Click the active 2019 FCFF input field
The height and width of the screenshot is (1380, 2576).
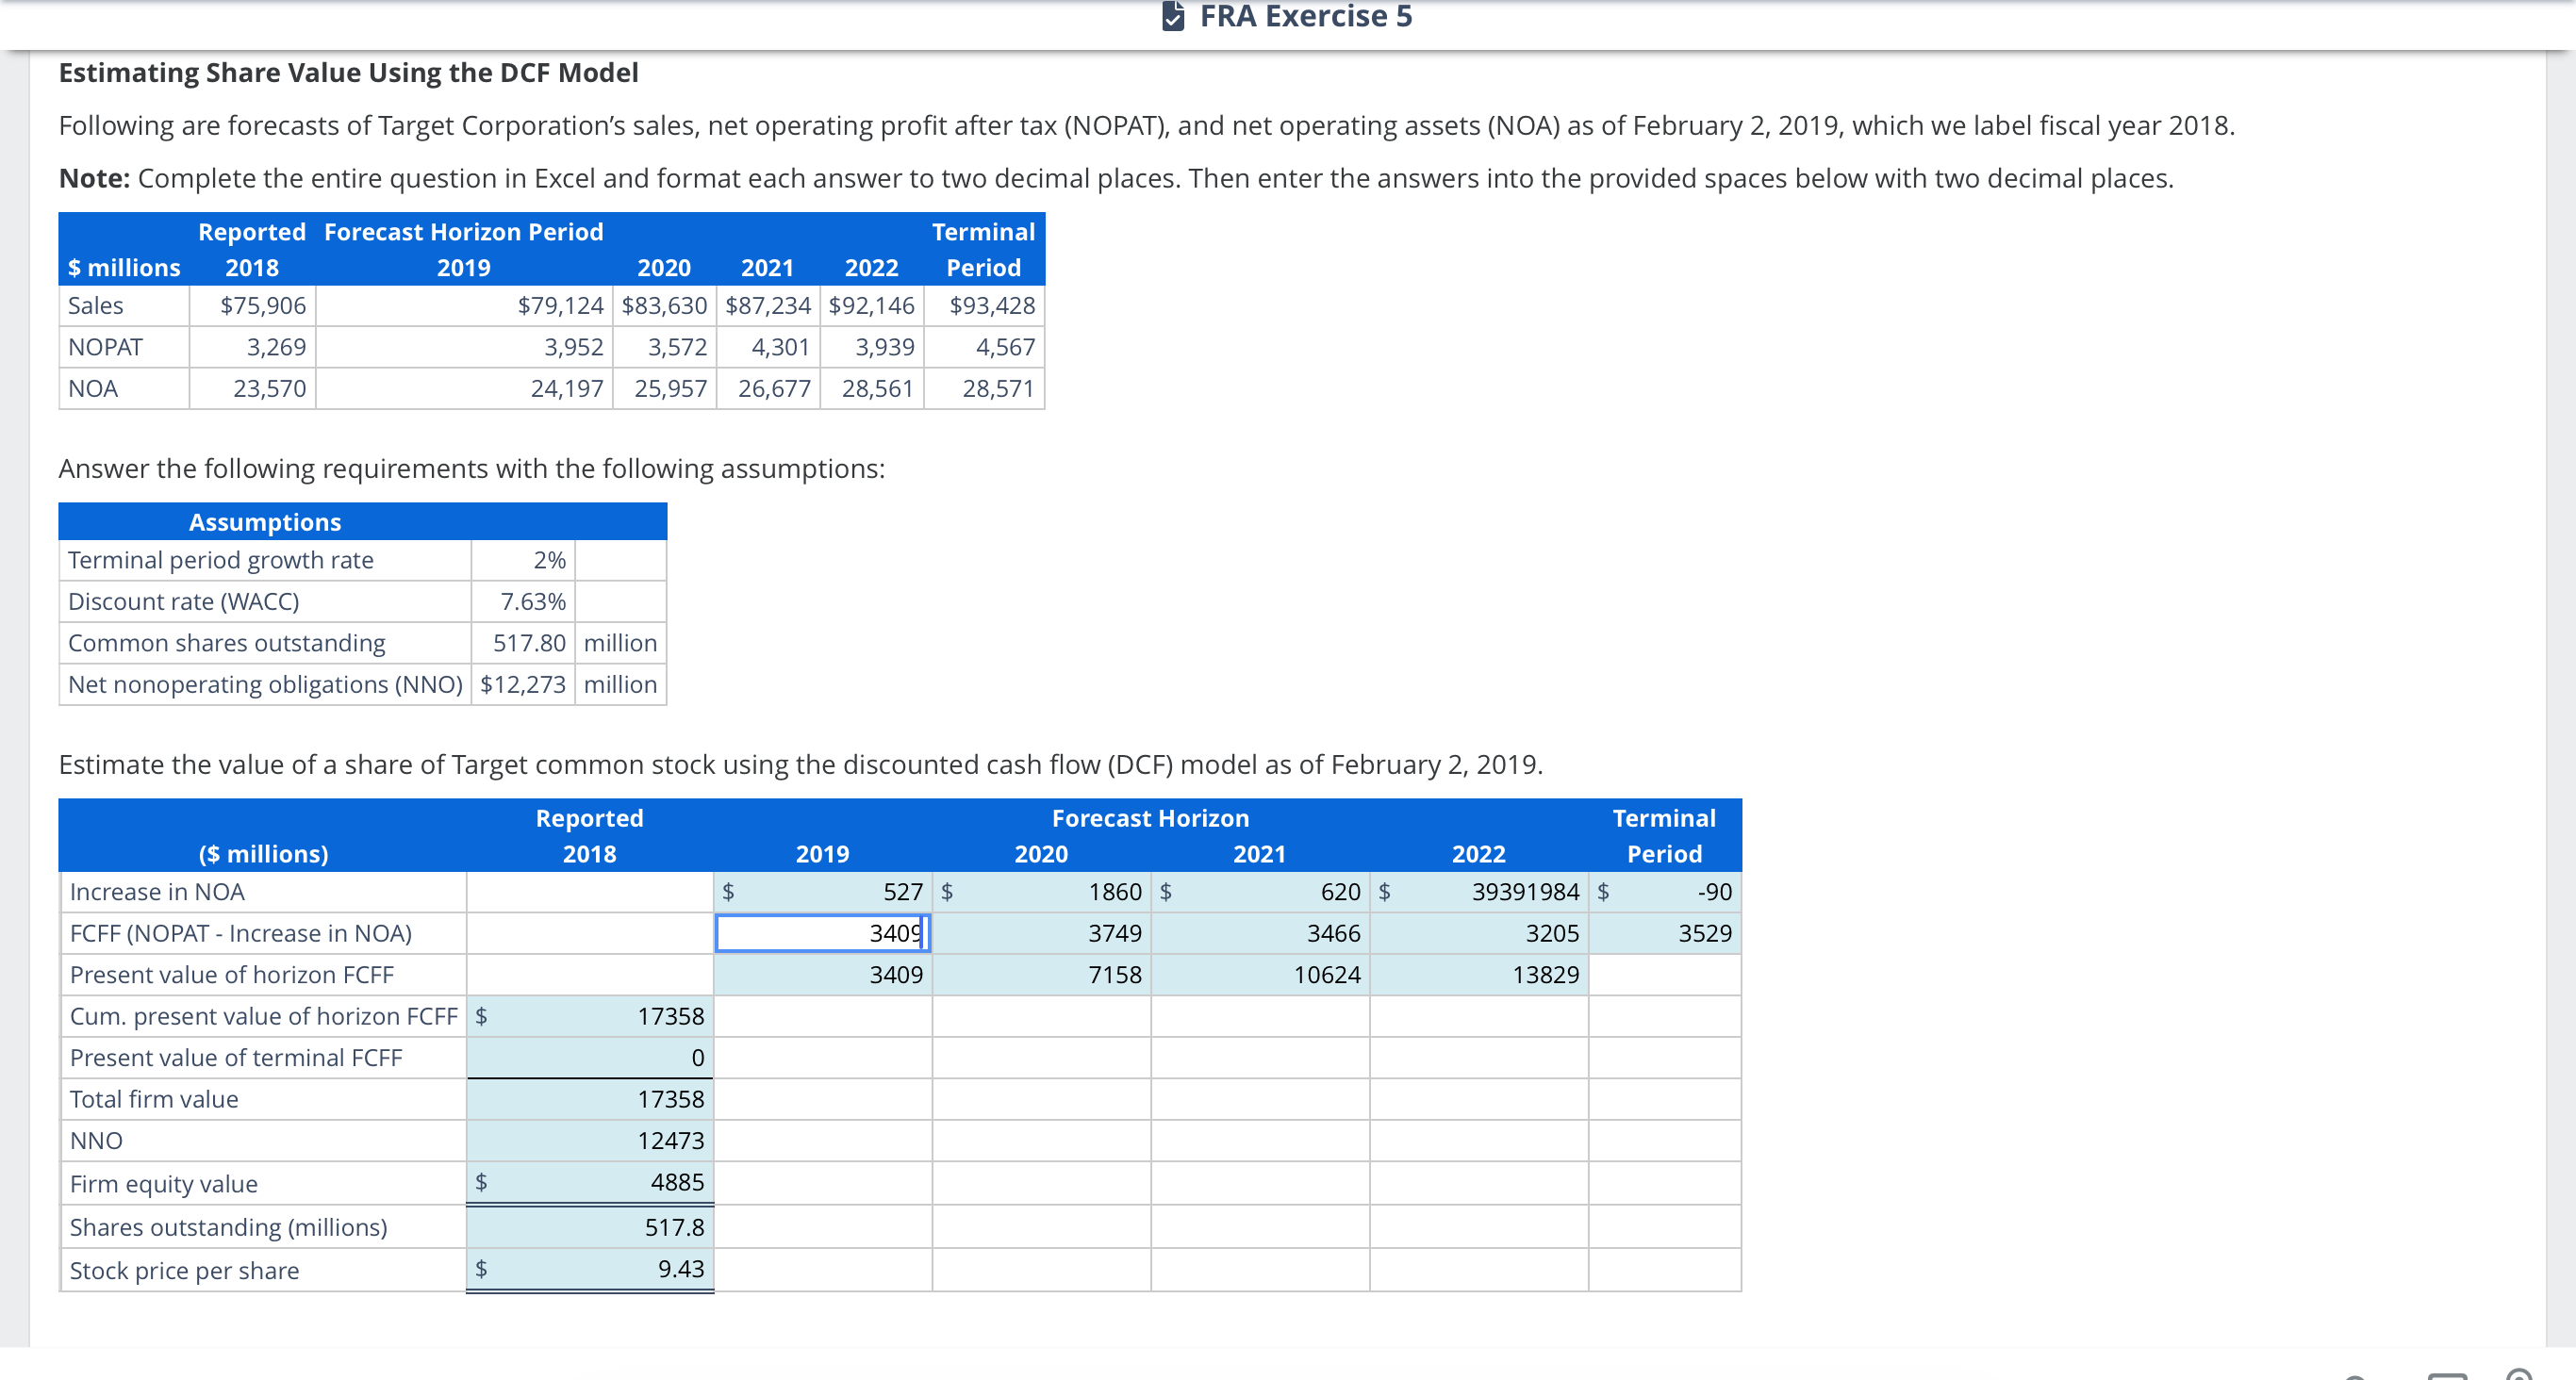(822, 933)
